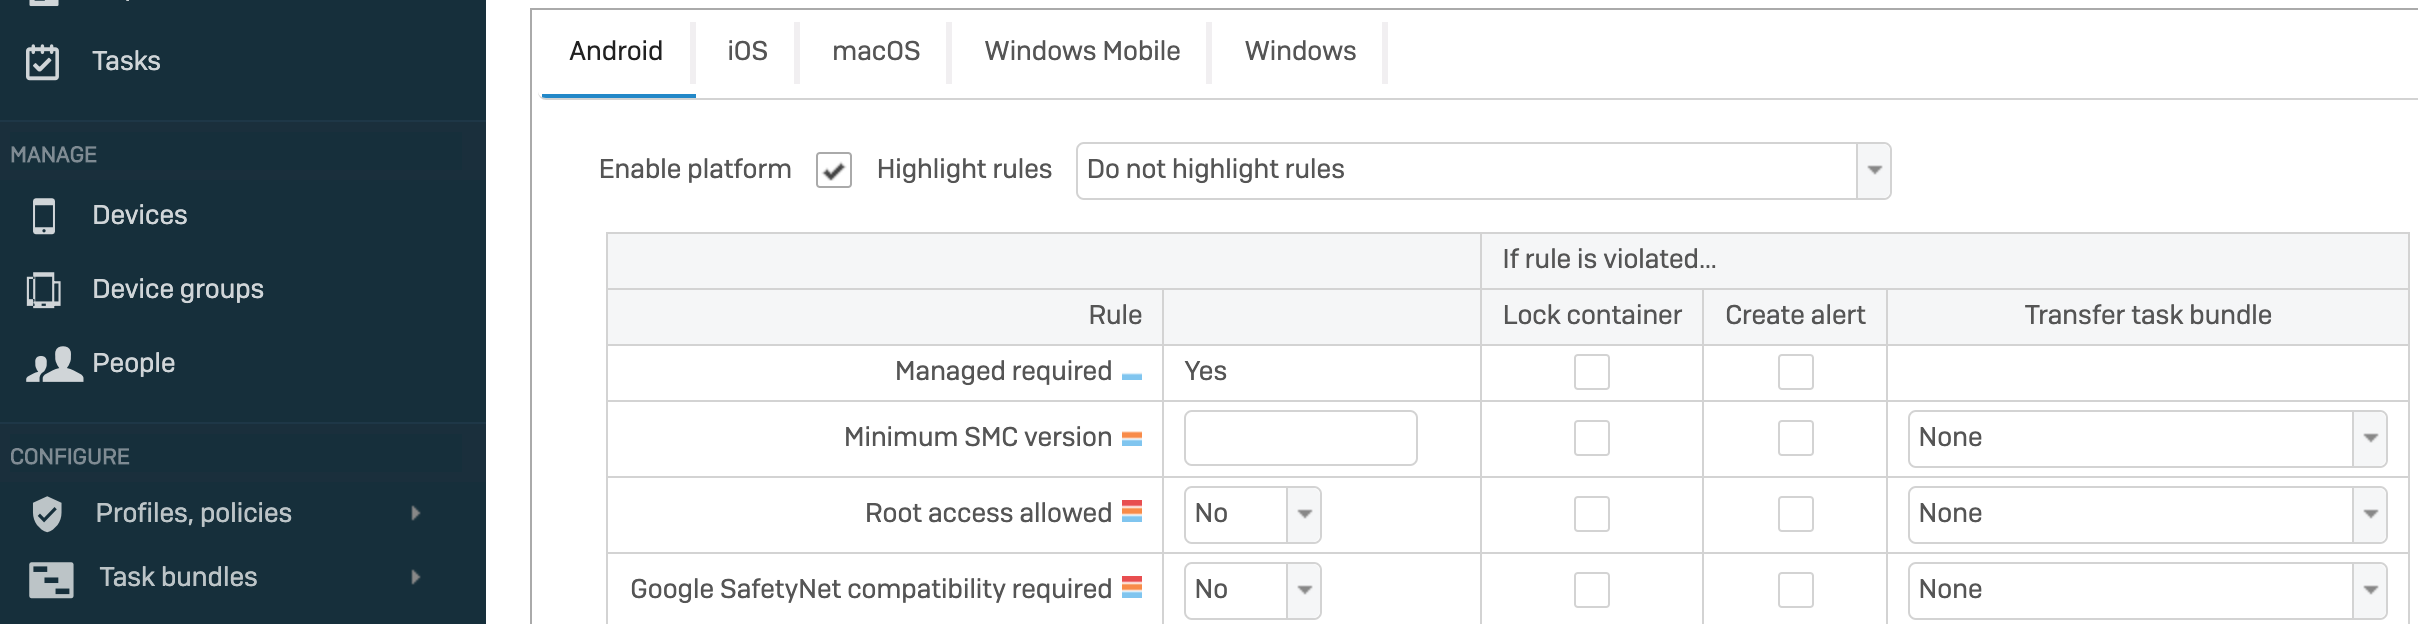The image size is (2418, 624).
Task: Check Create alert for Root access allowed
Action: (1796, 514)
